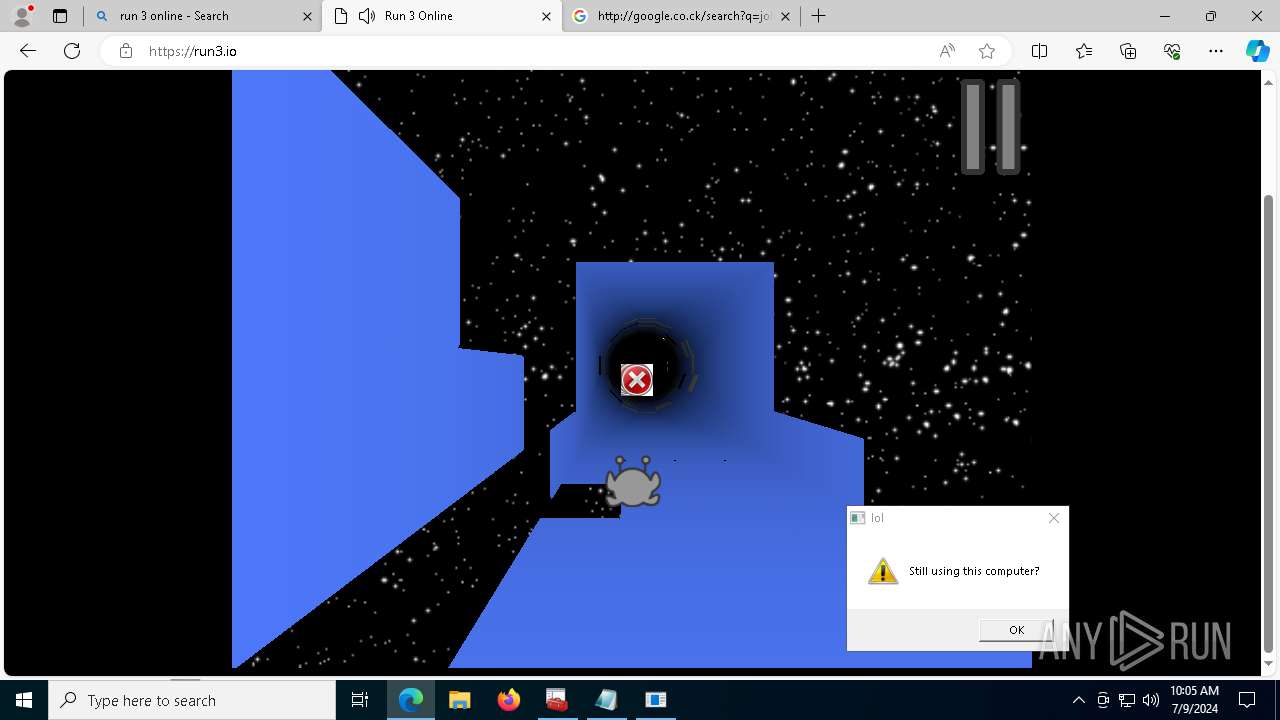Switch to the google.co.ck search tab
This screenshot has width=1280, height=720.
[682, 16]
